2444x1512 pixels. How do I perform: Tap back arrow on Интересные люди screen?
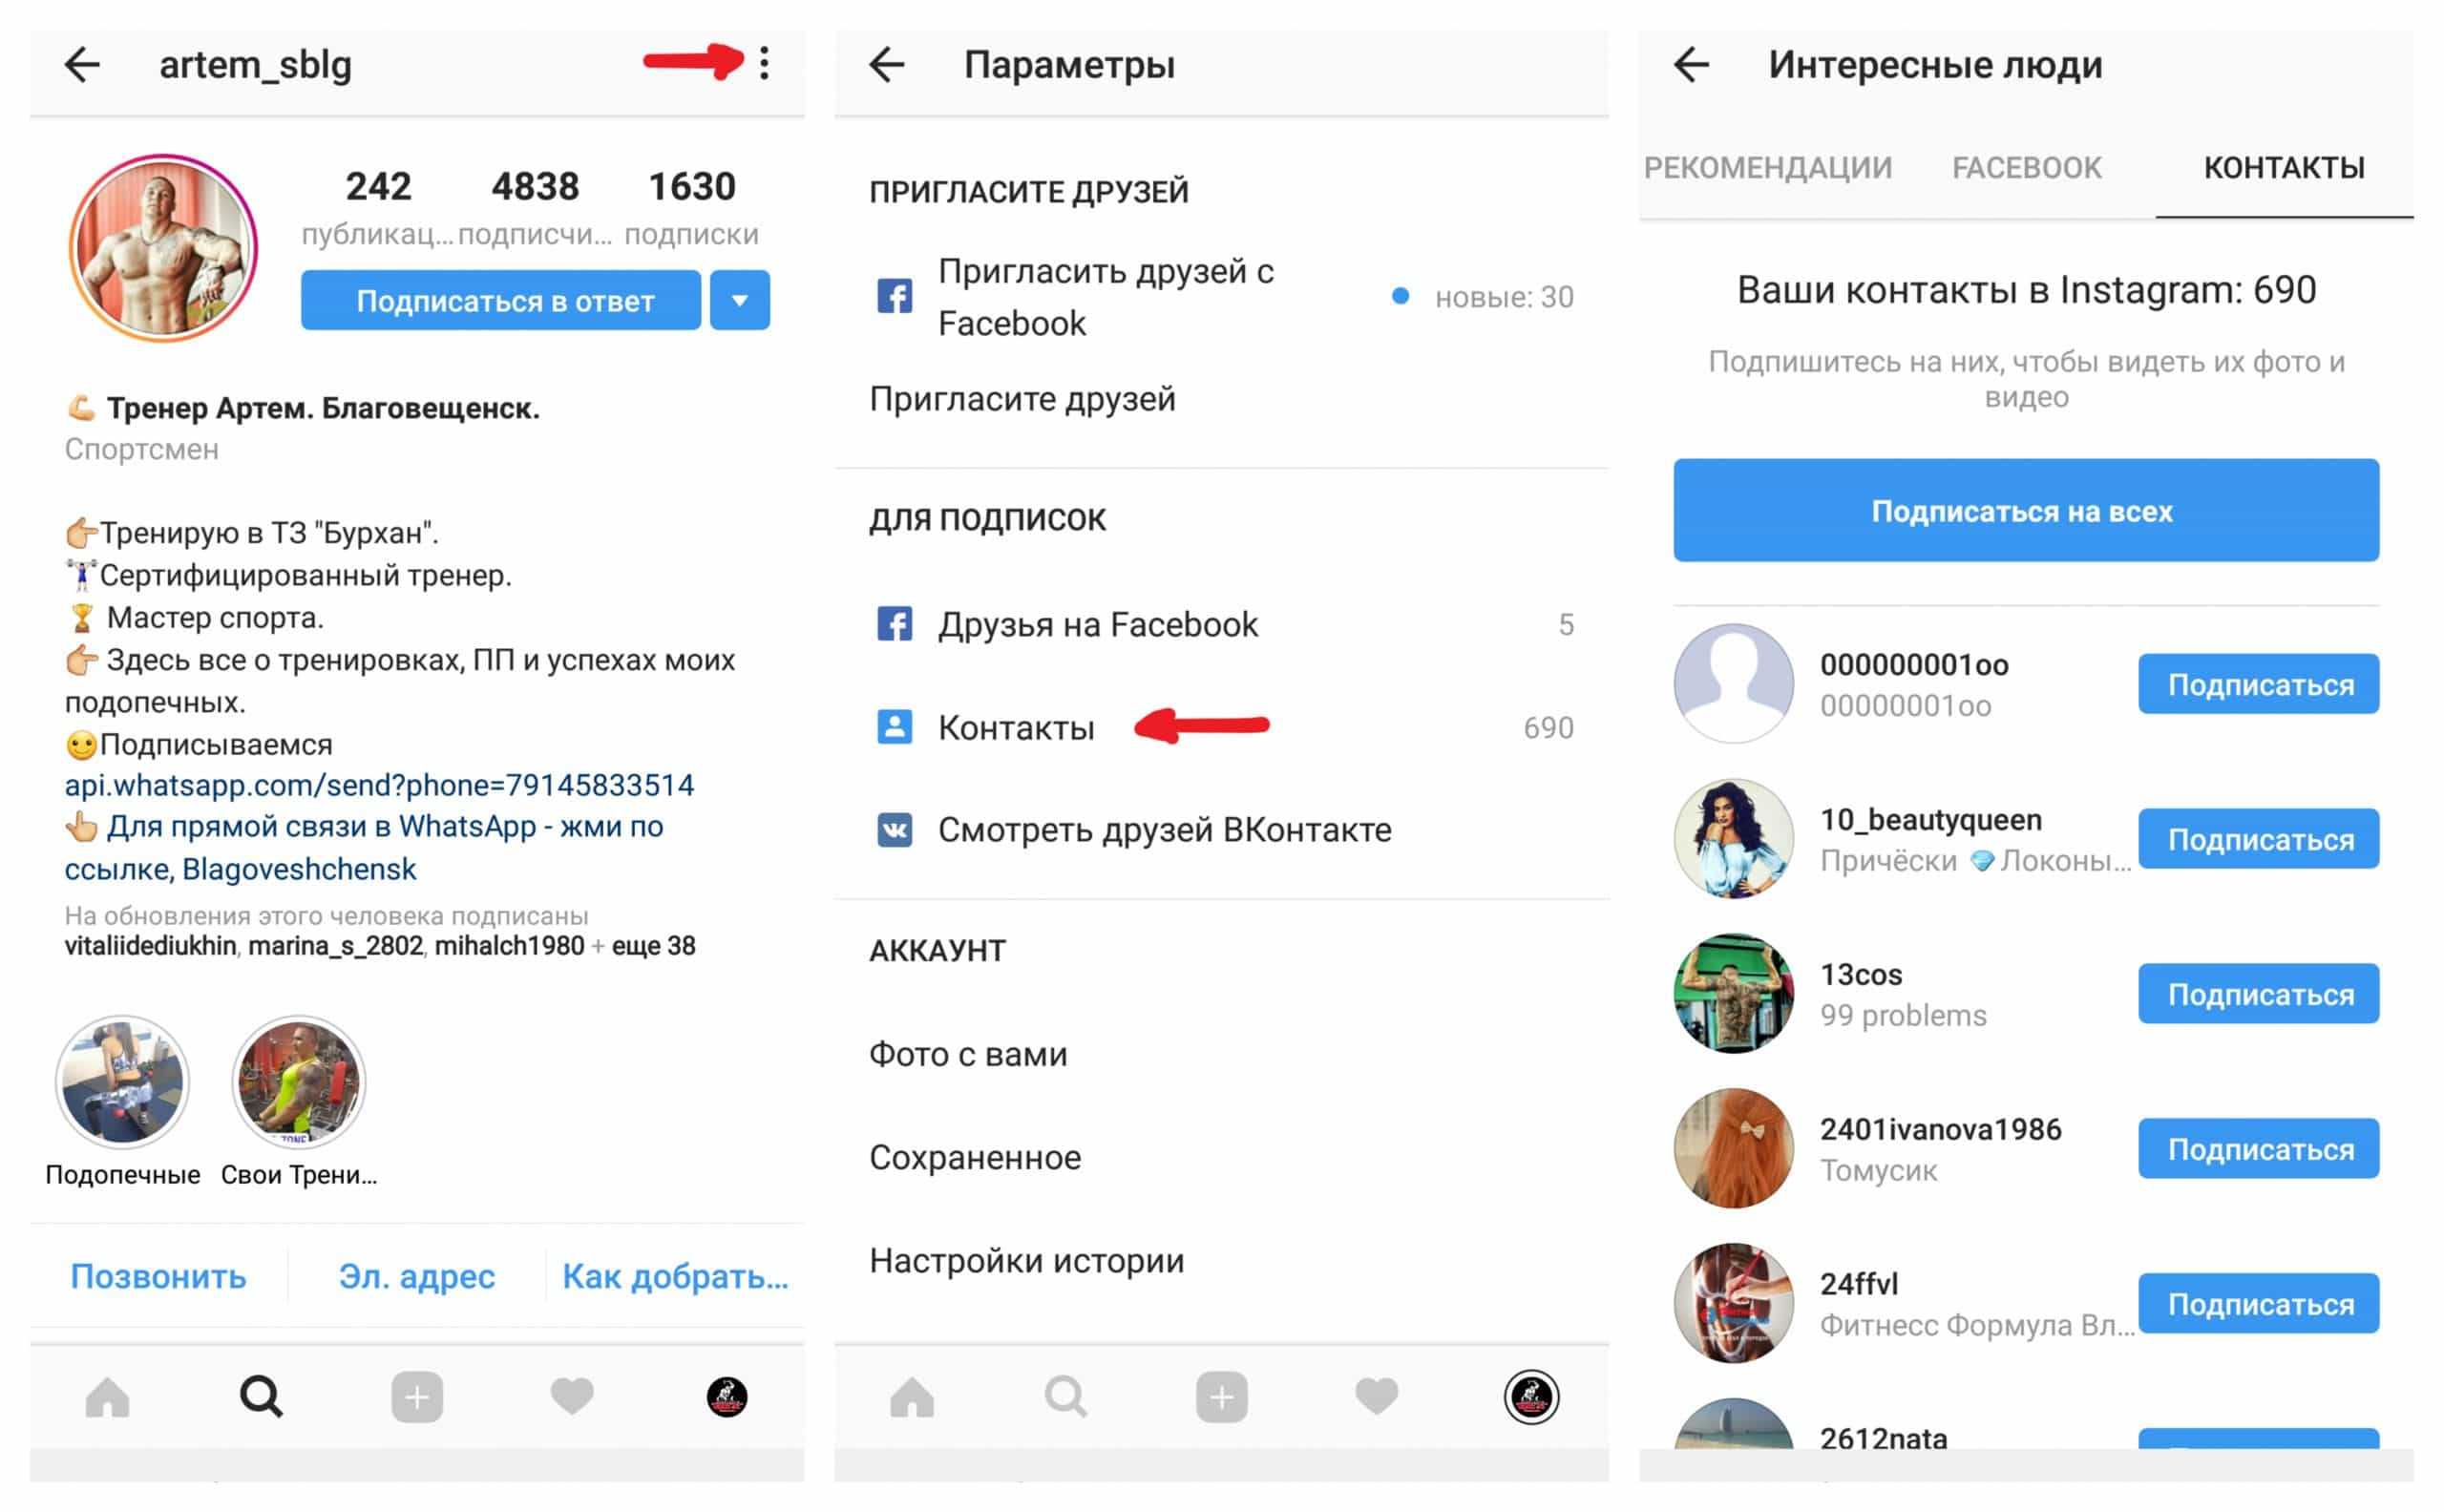[1692, 64]
